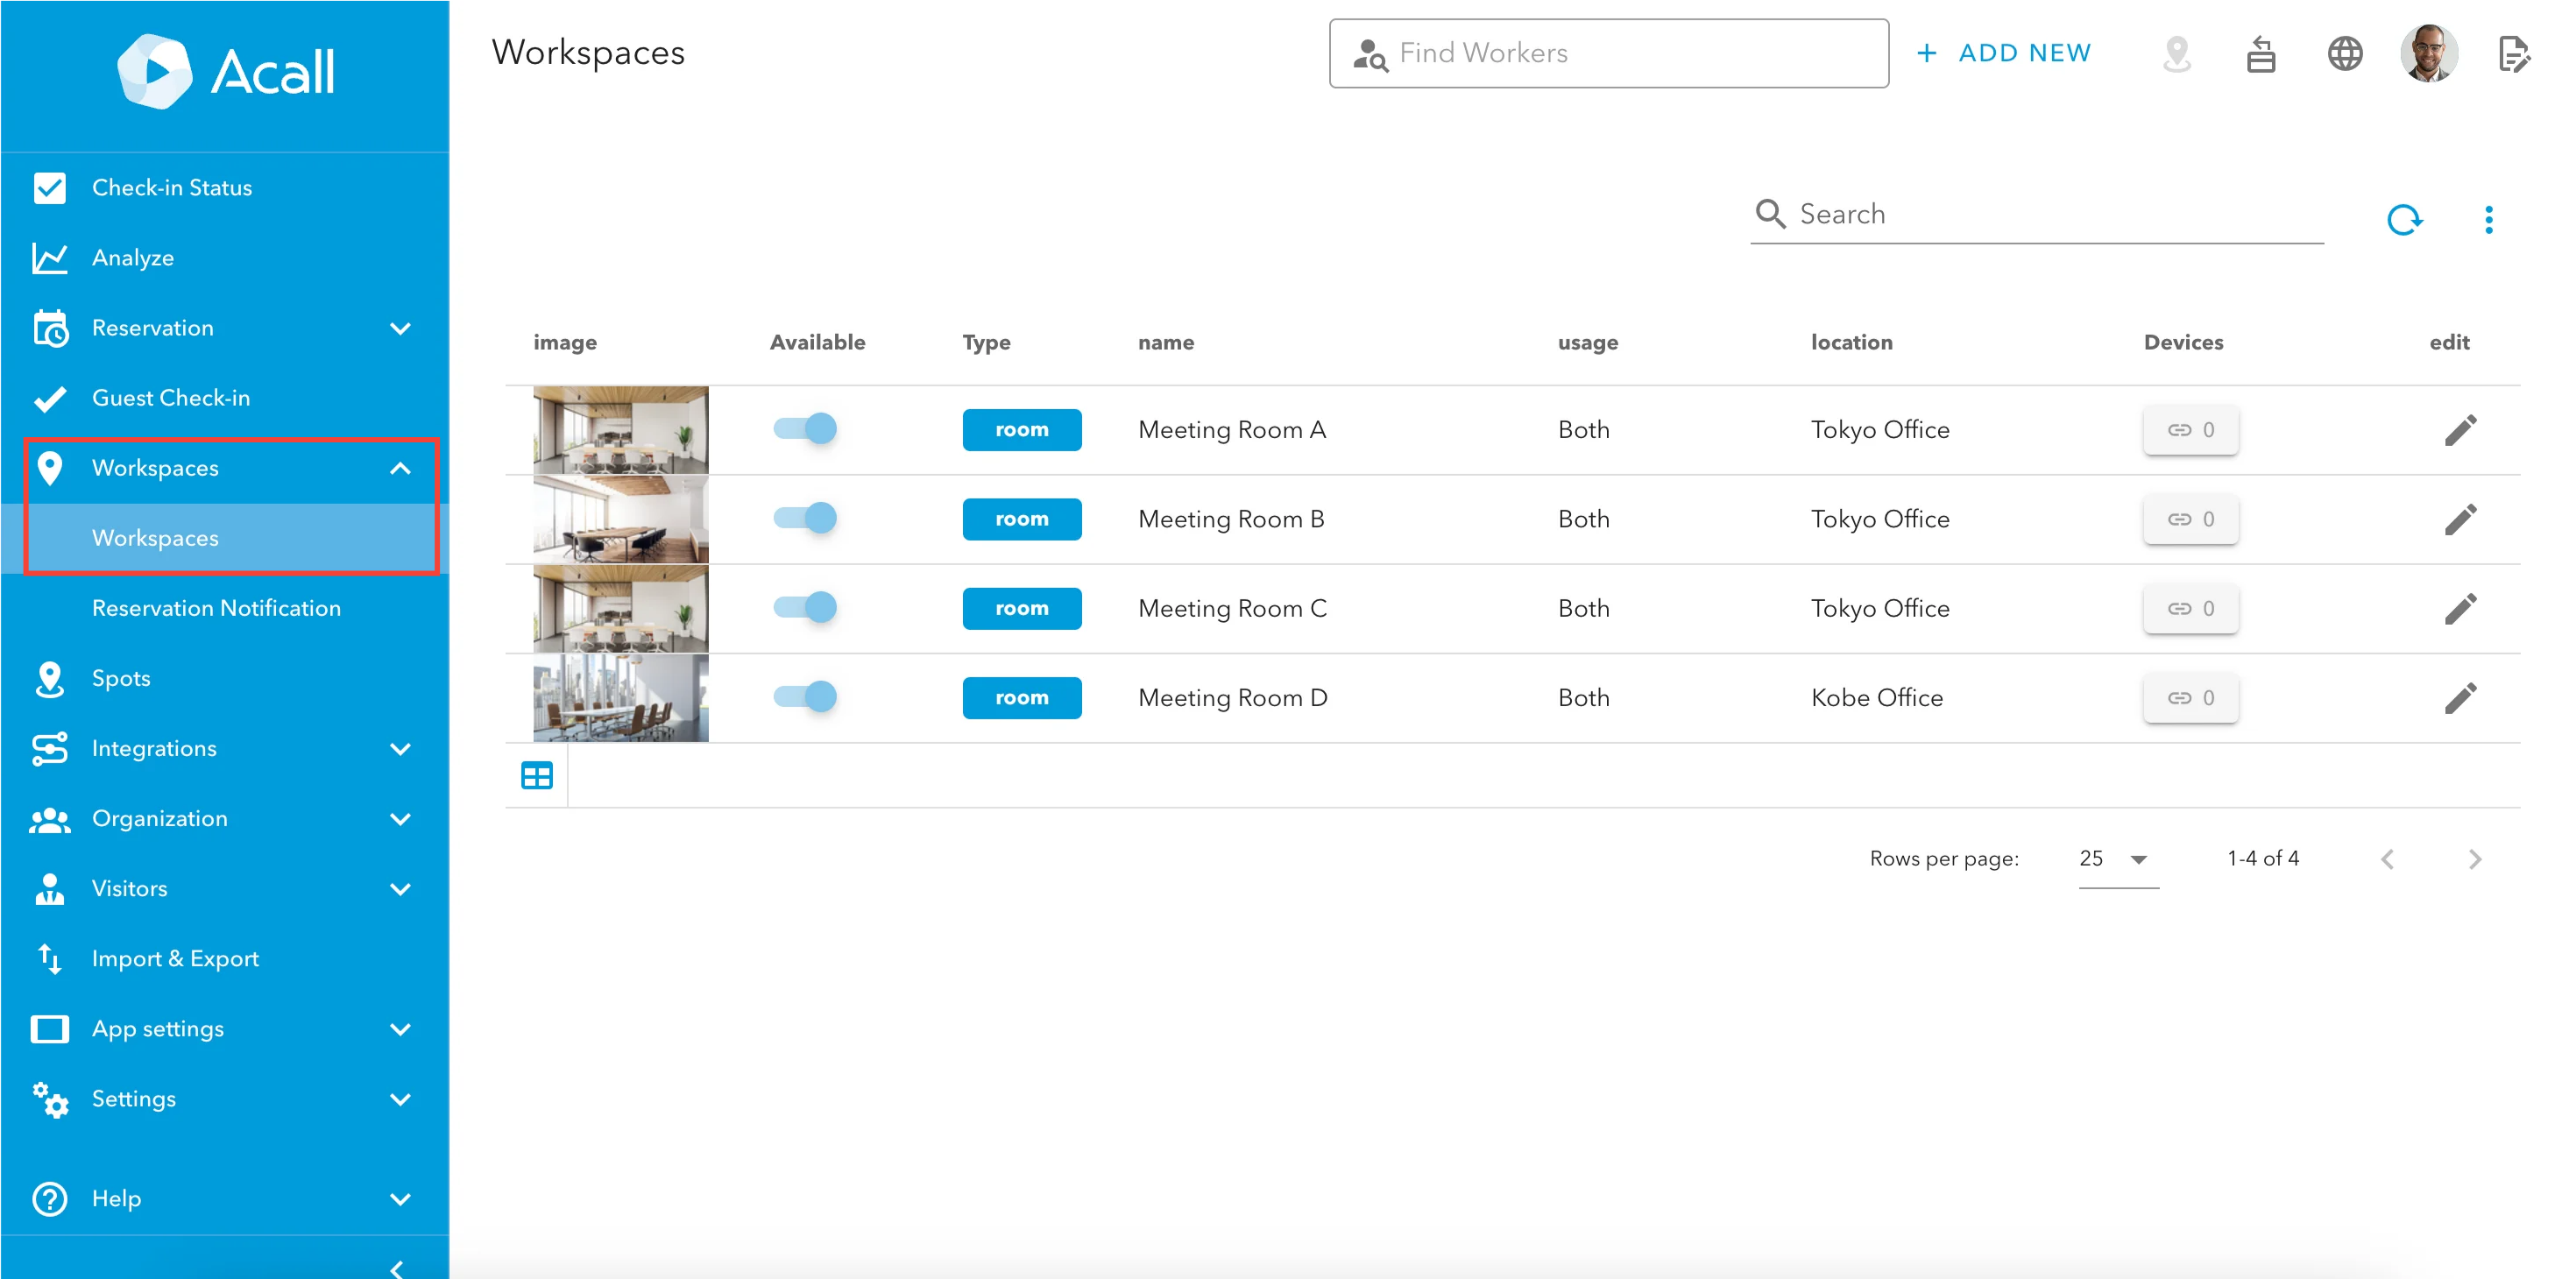The width and height of the screenshot is (2576, 1279).
Task: Click the Settings gears icon
Action: coord(50,1099)
